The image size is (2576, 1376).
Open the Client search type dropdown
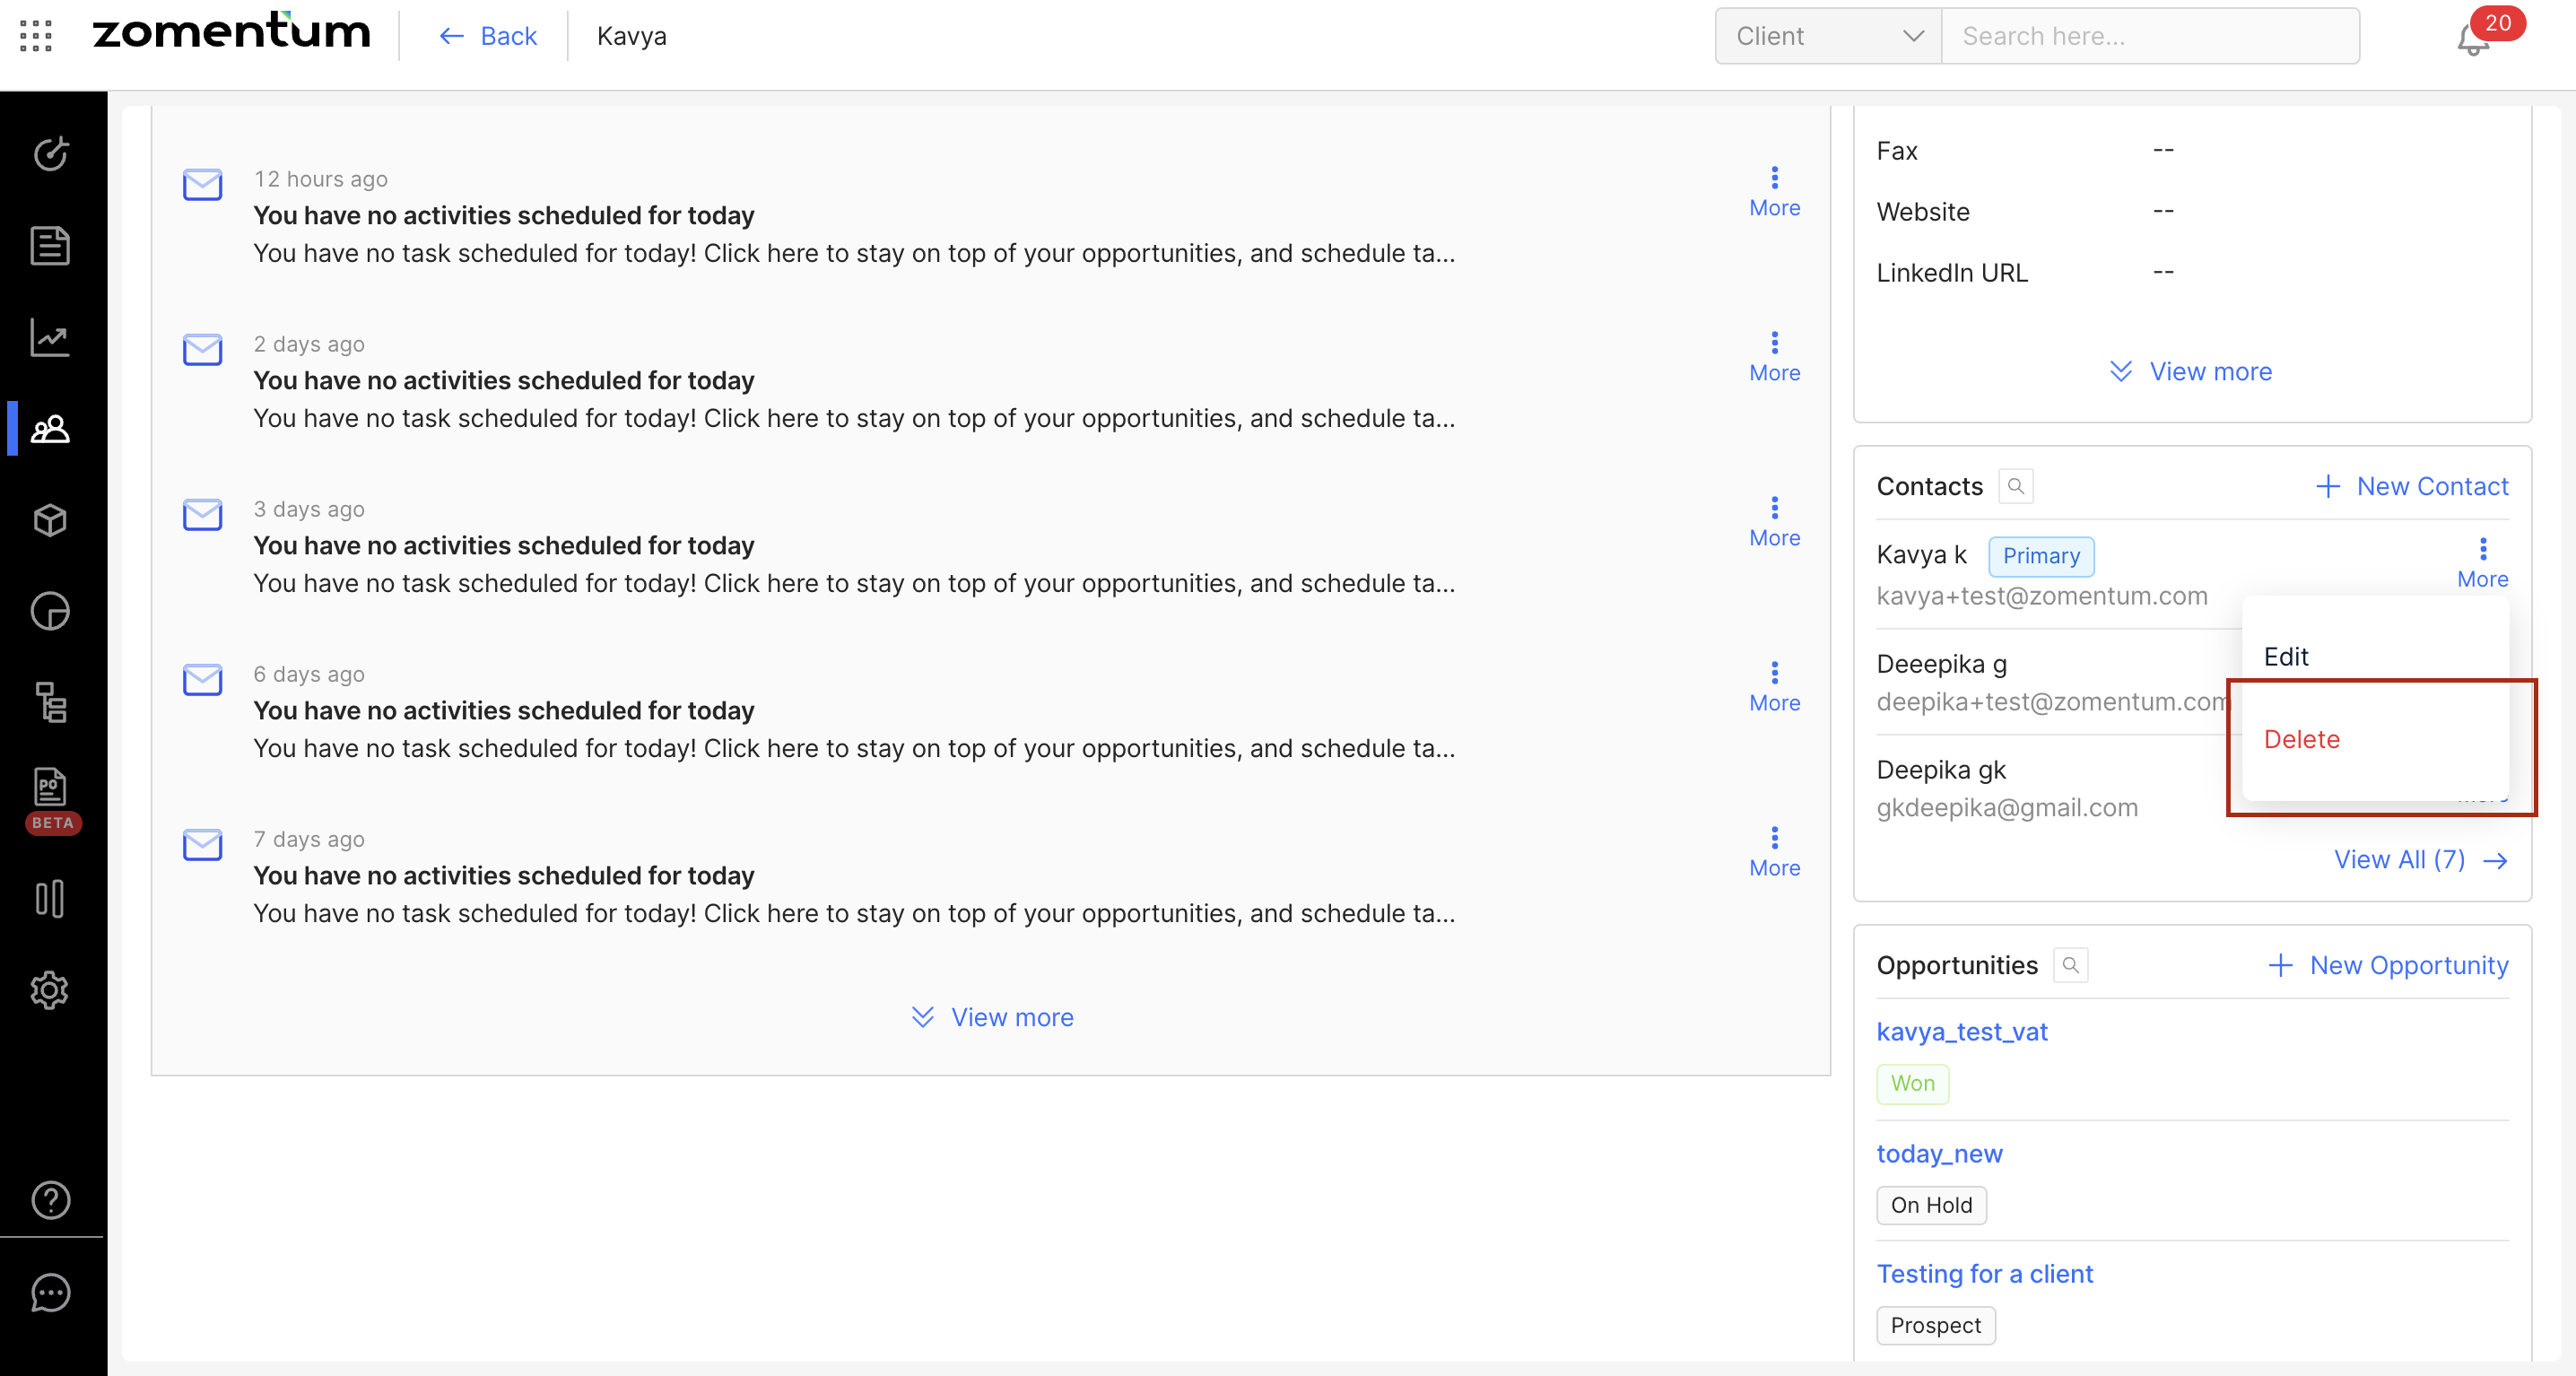[1828, 36]
